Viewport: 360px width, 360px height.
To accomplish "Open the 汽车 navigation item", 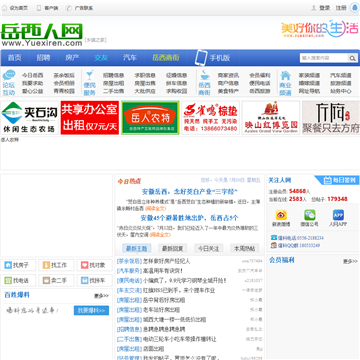I will click(130, 57).
